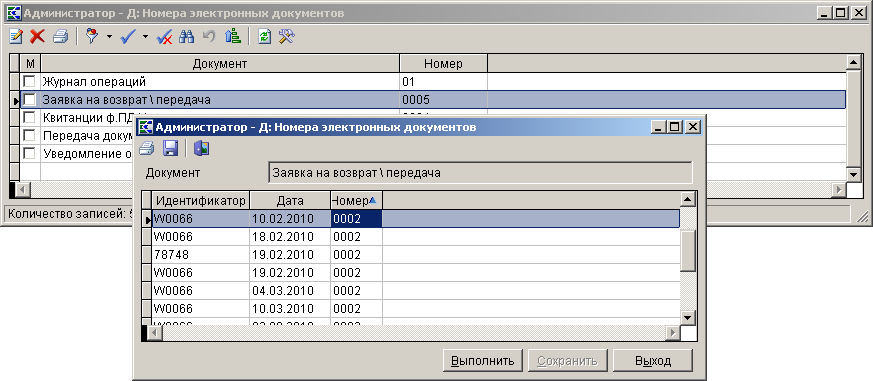Click the printer icon in the dialog toolbar

click(x=146, y=148)
